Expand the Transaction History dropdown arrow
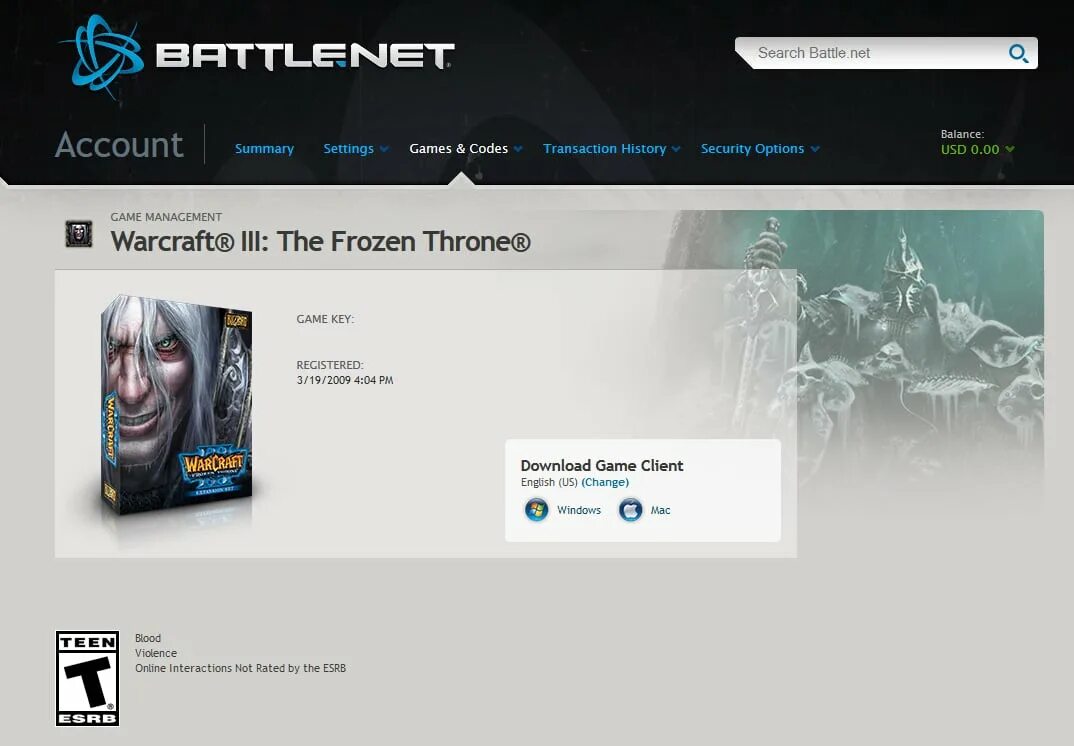The width and height of the screenshot is (1074, 746). (676, 149)
